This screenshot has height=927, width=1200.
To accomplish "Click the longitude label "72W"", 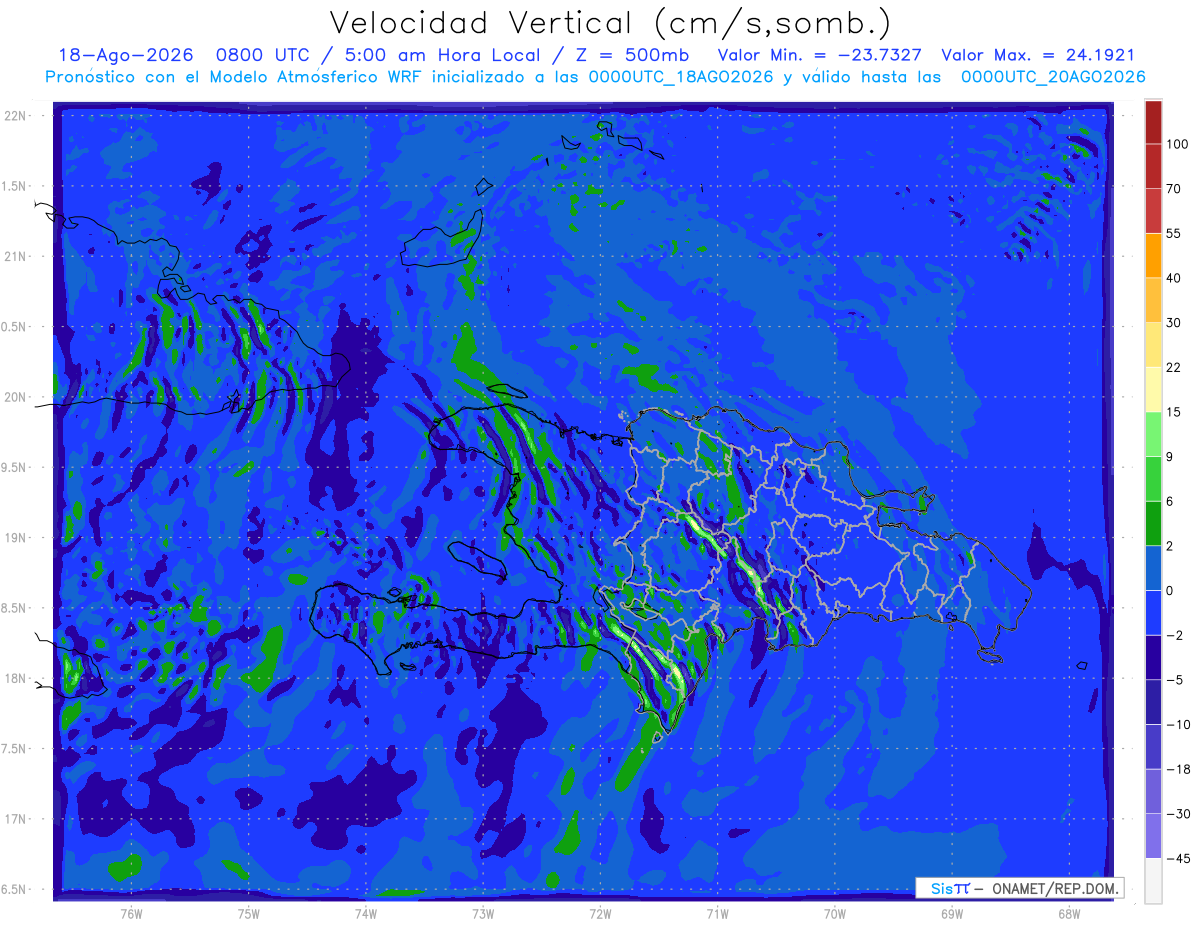I will click(600, 913).
